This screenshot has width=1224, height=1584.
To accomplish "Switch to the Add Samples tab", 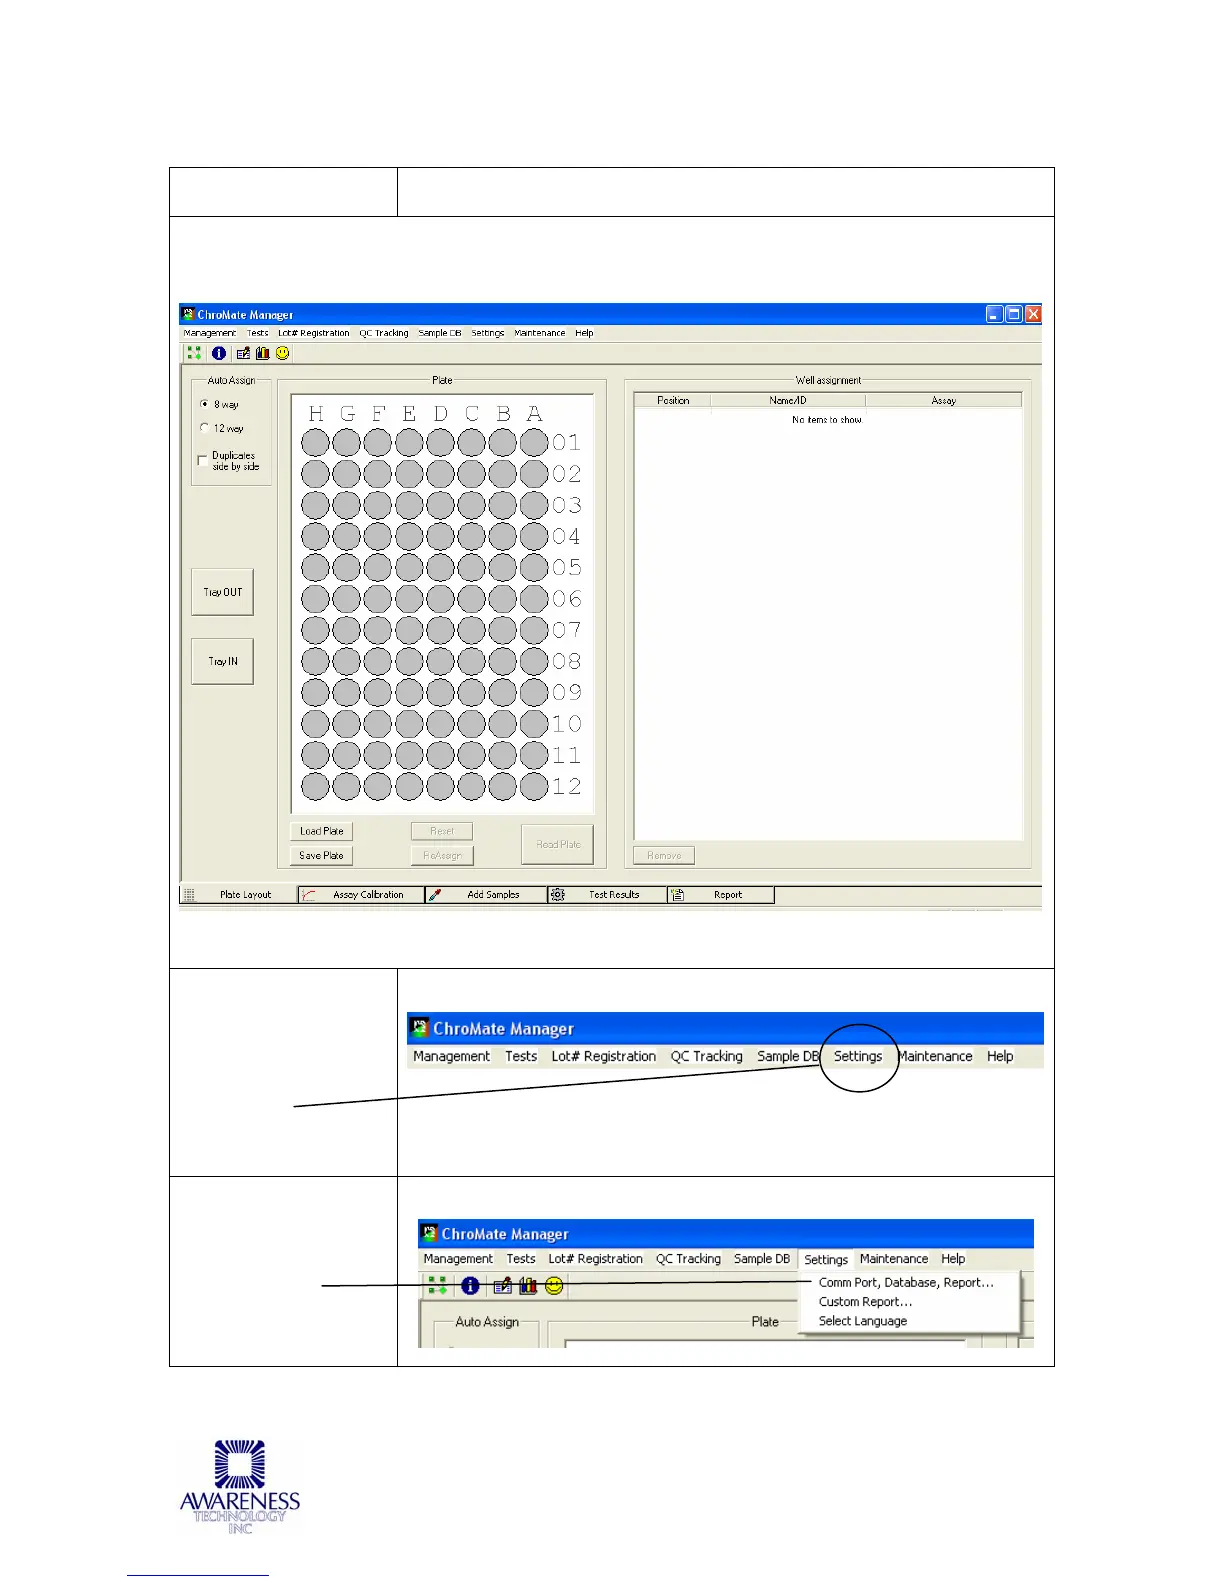I will tap(486, 895).
